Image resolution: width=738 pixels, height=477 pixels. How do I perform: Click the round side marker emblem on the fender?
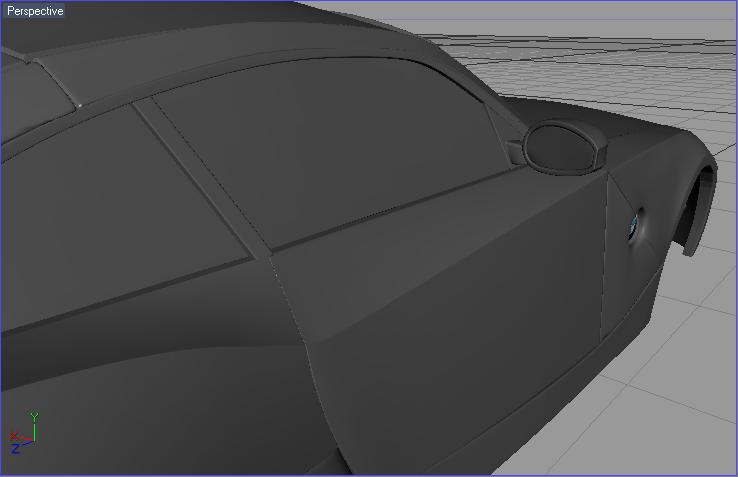(633, 226)
